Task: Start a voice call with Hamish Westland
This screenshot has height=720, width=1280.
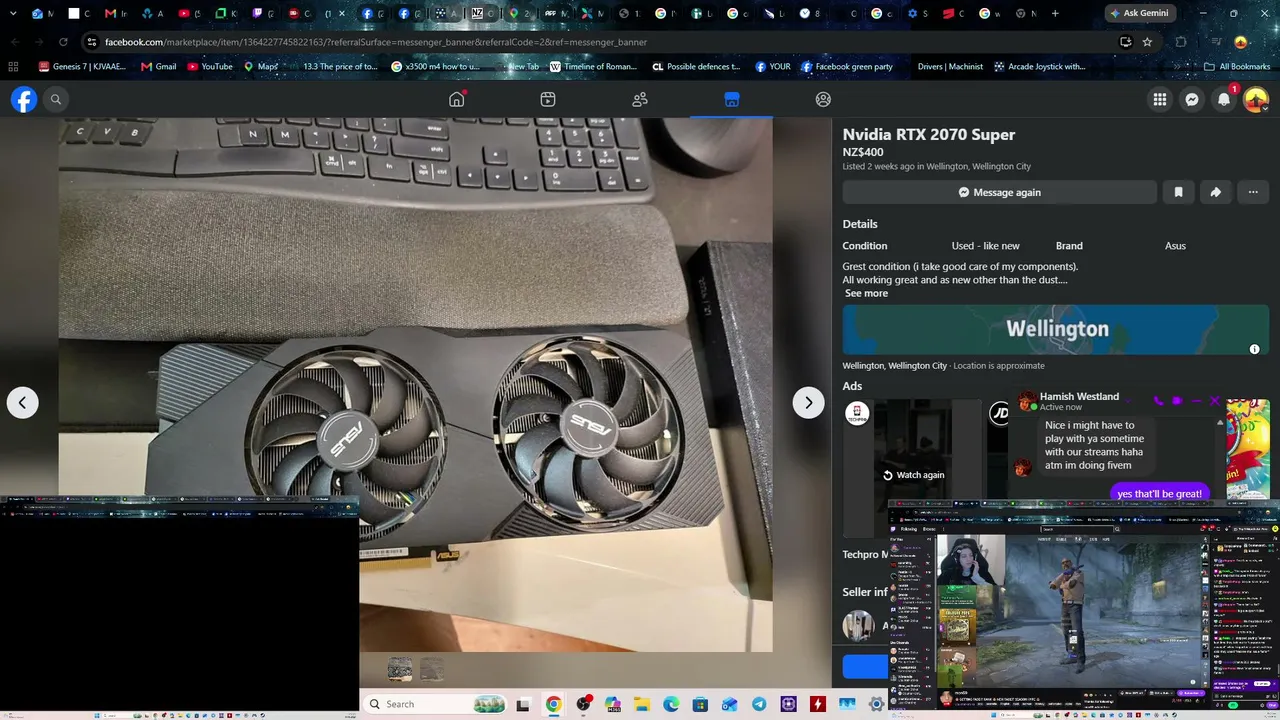Action: click(x=1158, y=401)
